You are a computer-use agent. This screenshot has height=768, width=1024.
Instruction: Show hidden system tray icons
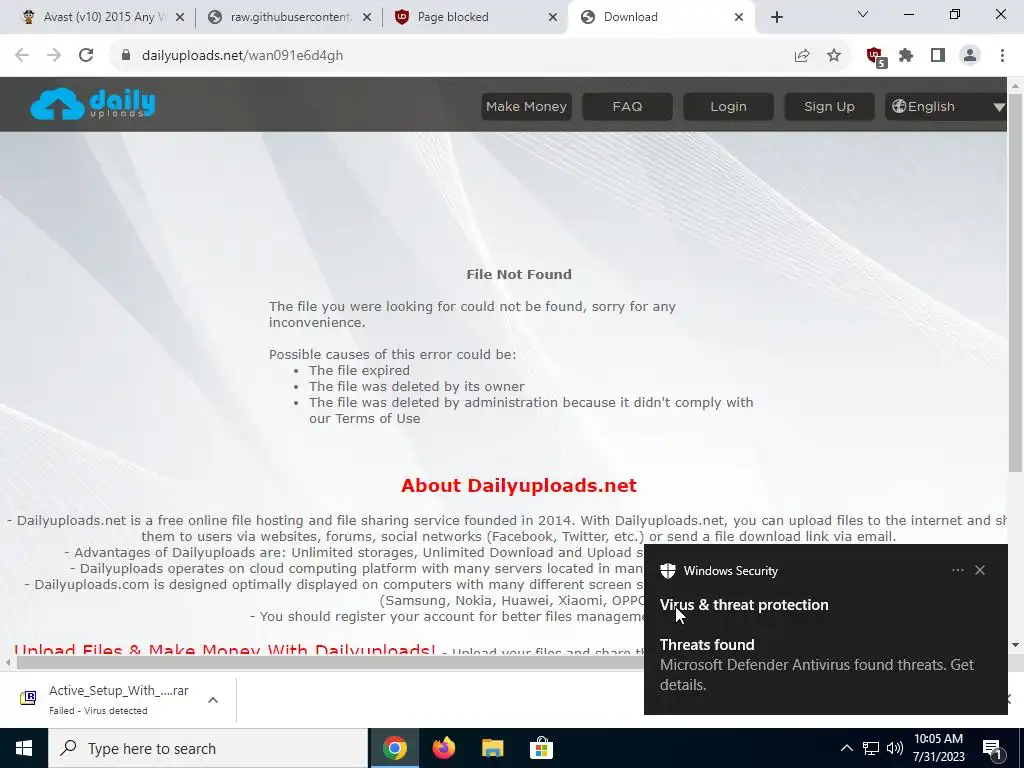point(846,748)
